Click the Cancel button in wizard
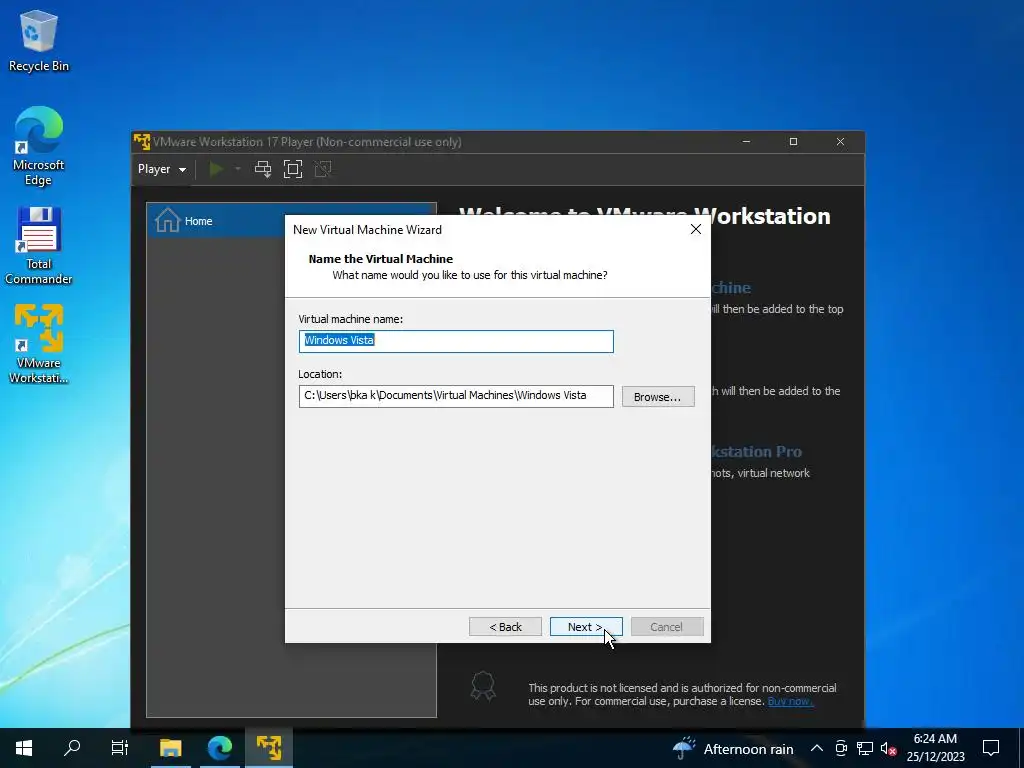This screenshot has height=768, width=1024. 667,627
